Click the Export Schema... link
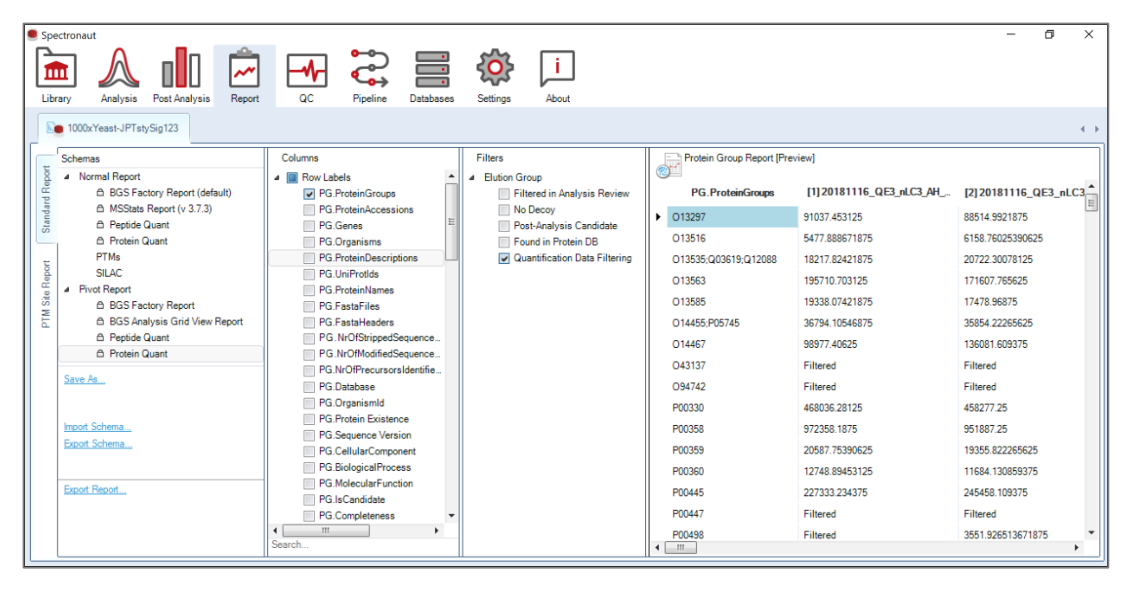The height and width of the screenshot is (591, 1132). (97, 444)
